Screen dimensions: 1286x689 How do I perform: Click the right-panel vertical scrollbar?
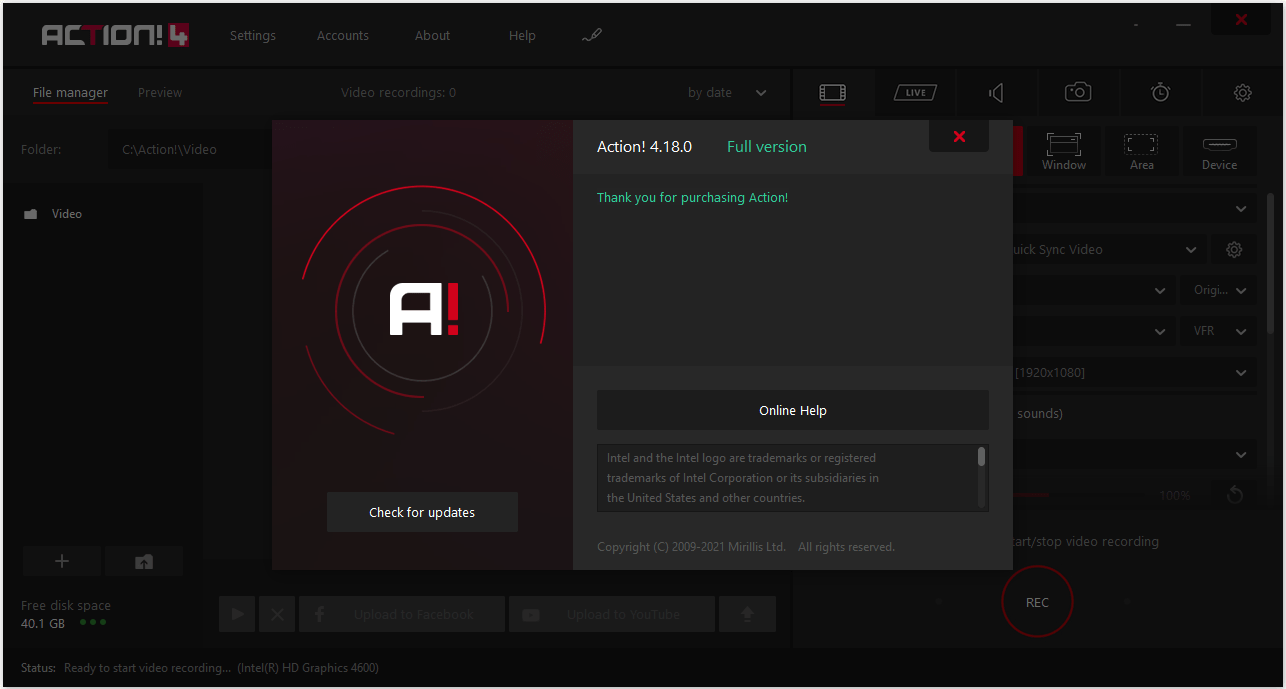pyautogui.click(x=1271, y=262)
